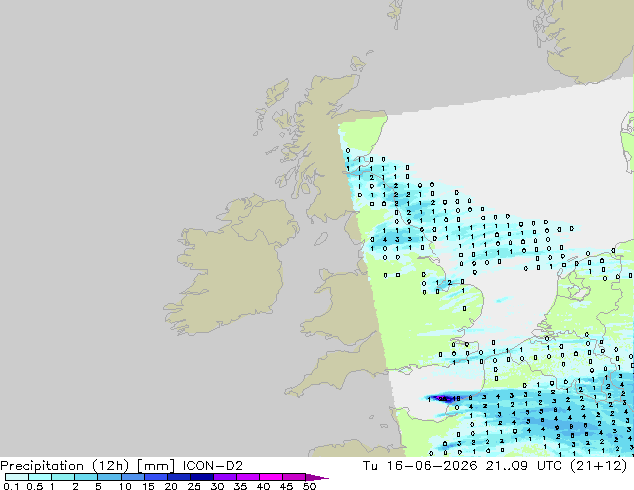Click the legend value "45"
The width and height of the screenshot is (634, 490).
286,486
